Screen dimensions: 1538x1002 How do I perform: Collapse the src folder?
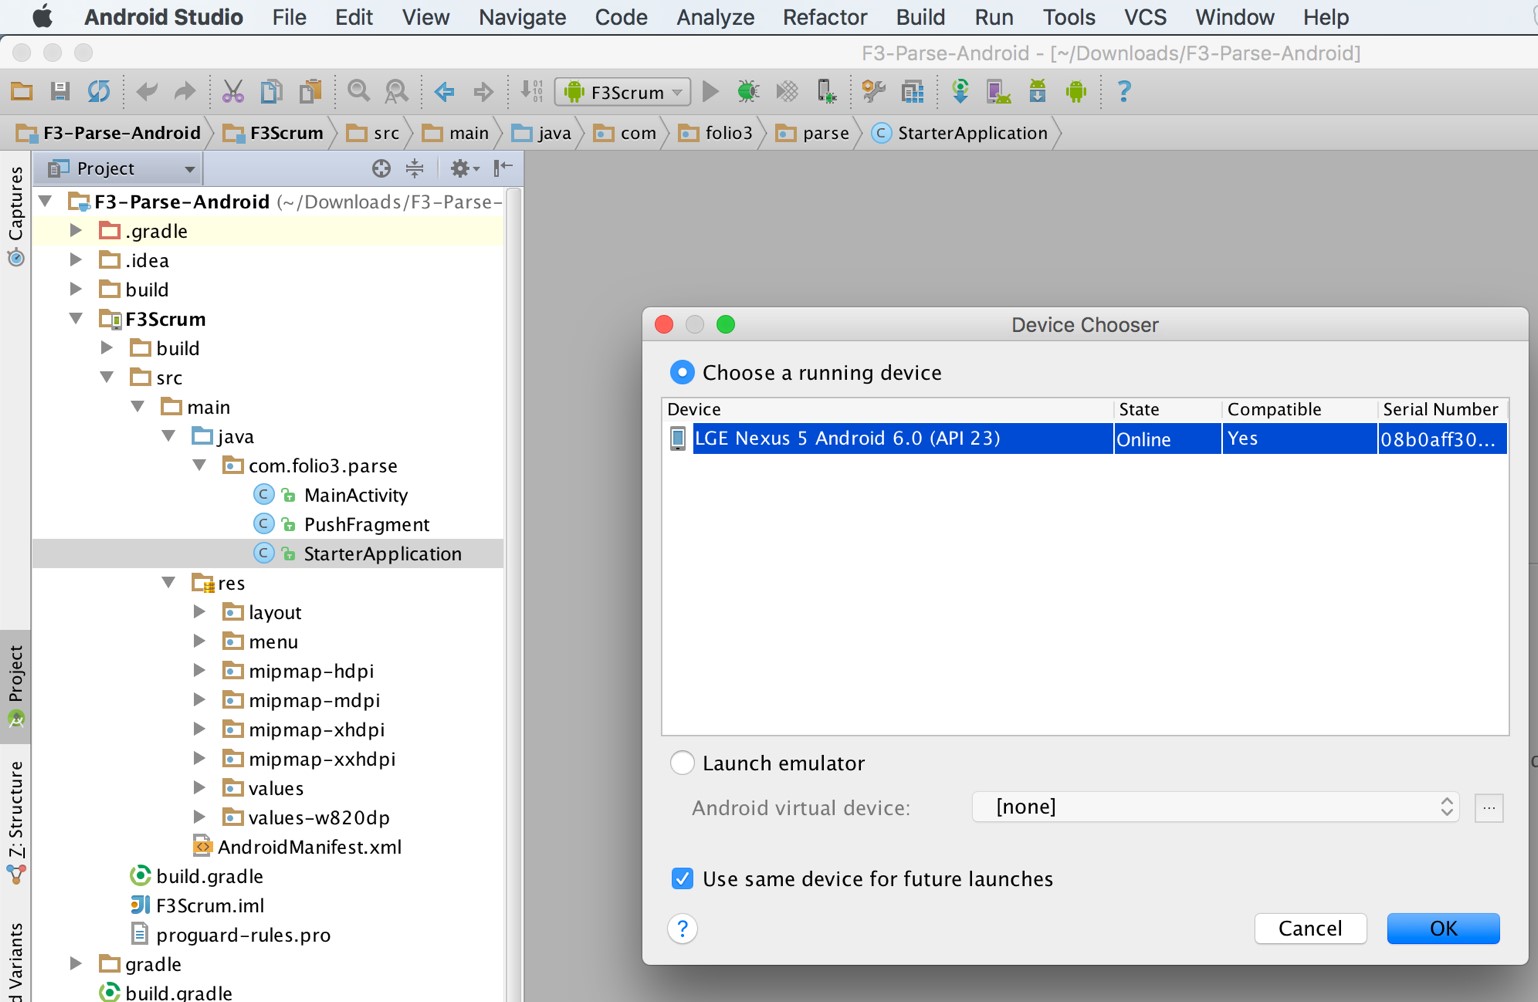(x=107, y=378)
